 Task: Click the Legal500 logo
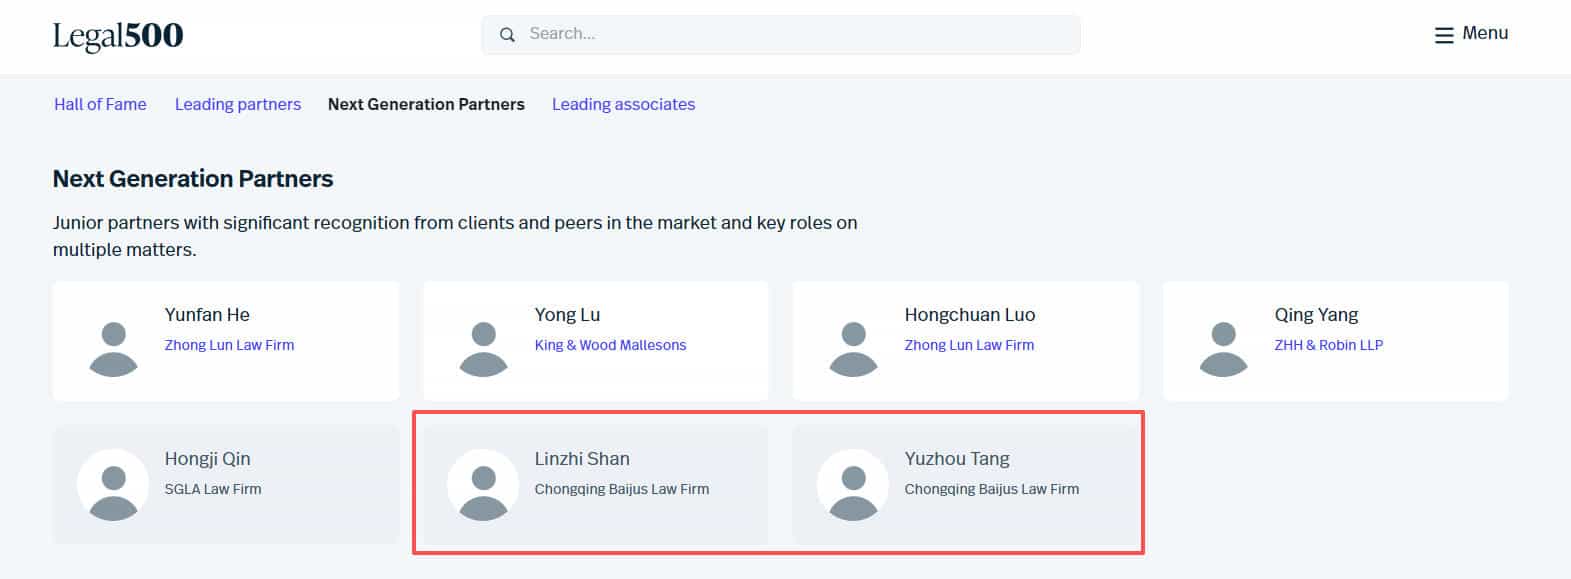pyautogui.click(x=118, y=36)
